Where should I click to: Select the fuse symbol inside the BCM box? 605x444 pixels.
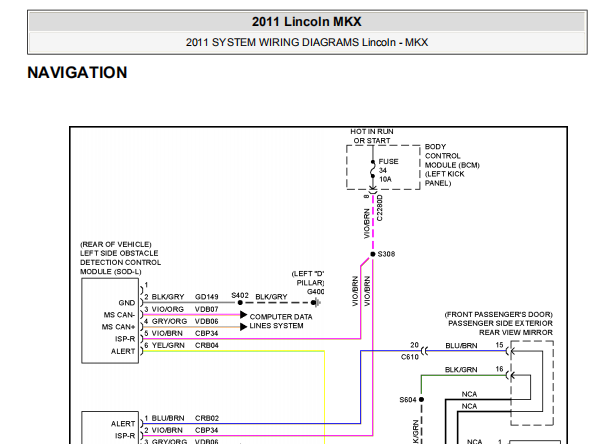pos(373,169)
